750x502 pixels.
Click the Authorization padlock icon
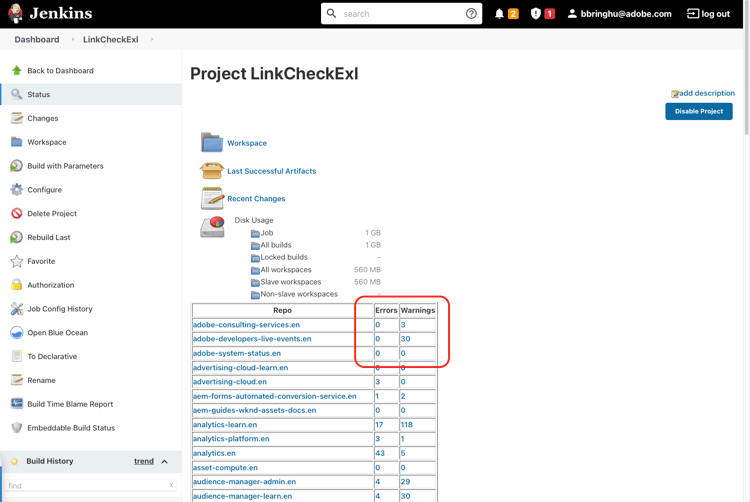pyautogui.click(x=17, y=284)
